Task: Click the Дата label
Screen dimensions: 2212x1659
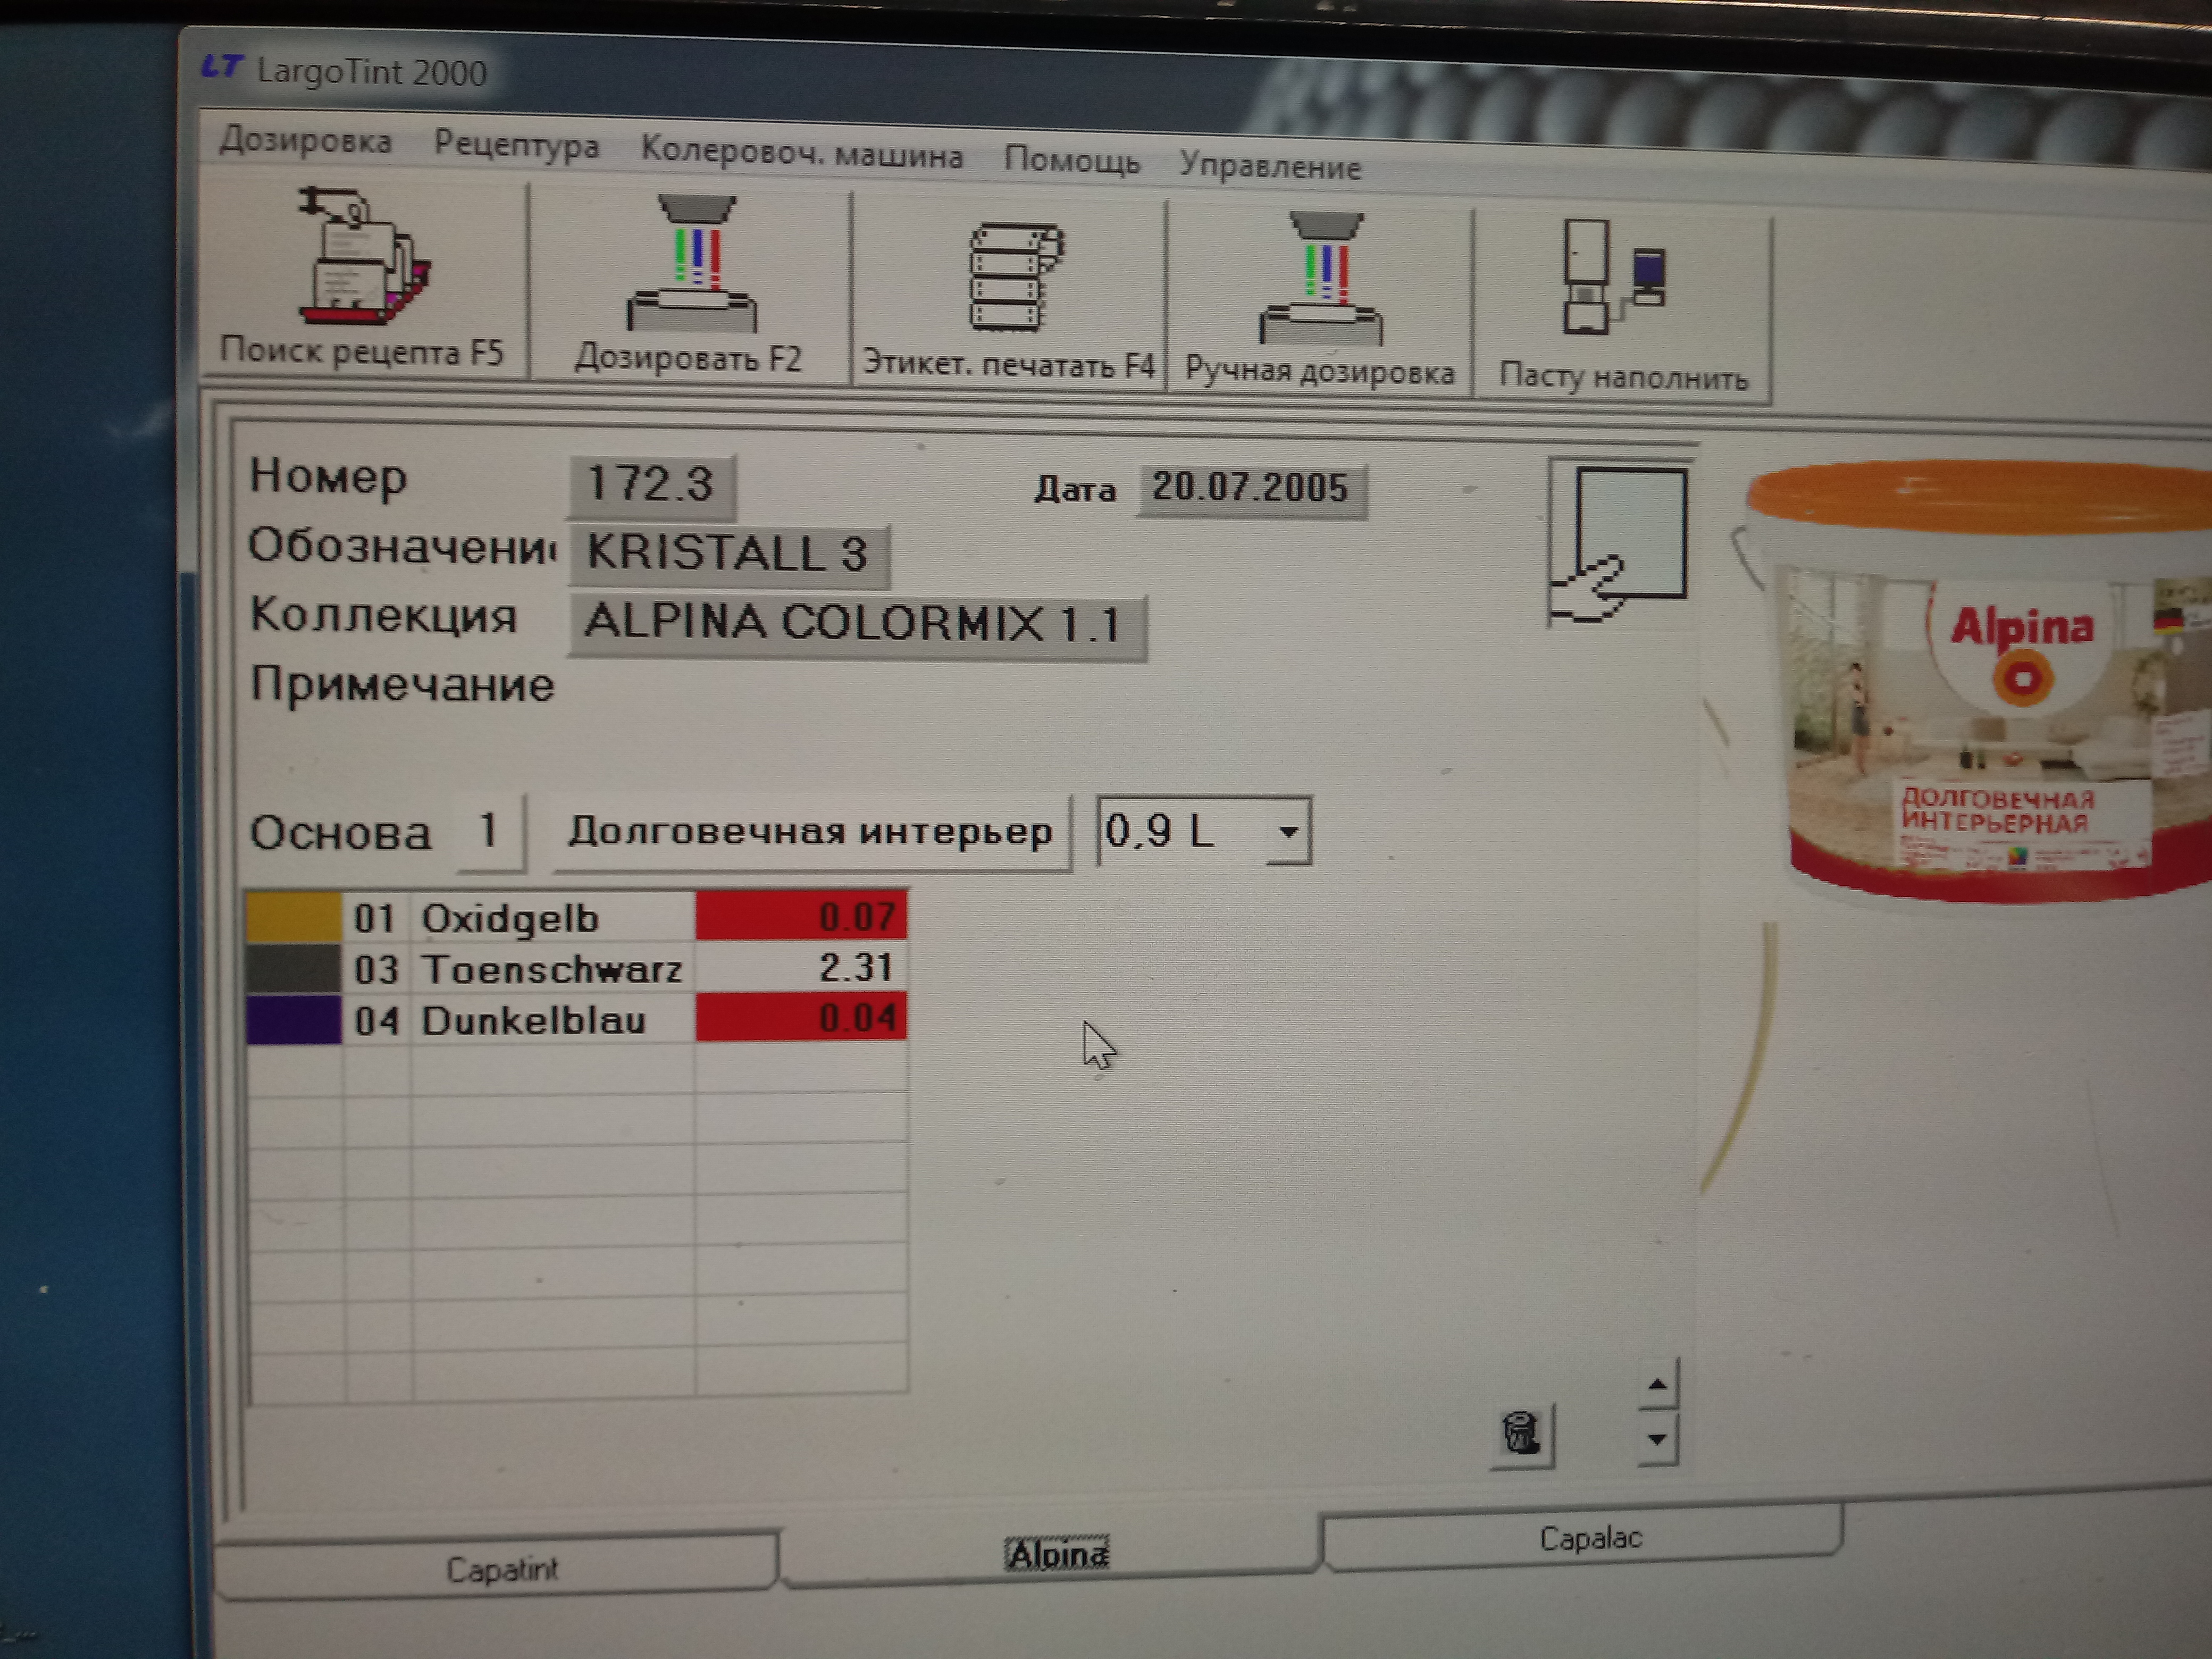Action: [1075, 489]
